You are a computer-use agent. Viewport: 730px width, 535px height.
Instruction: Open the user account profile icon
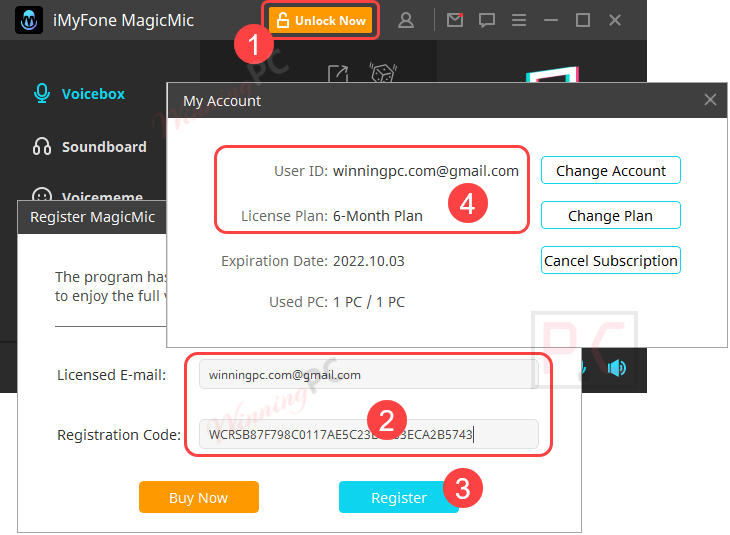pyautogui.click(x=406, y=20)
